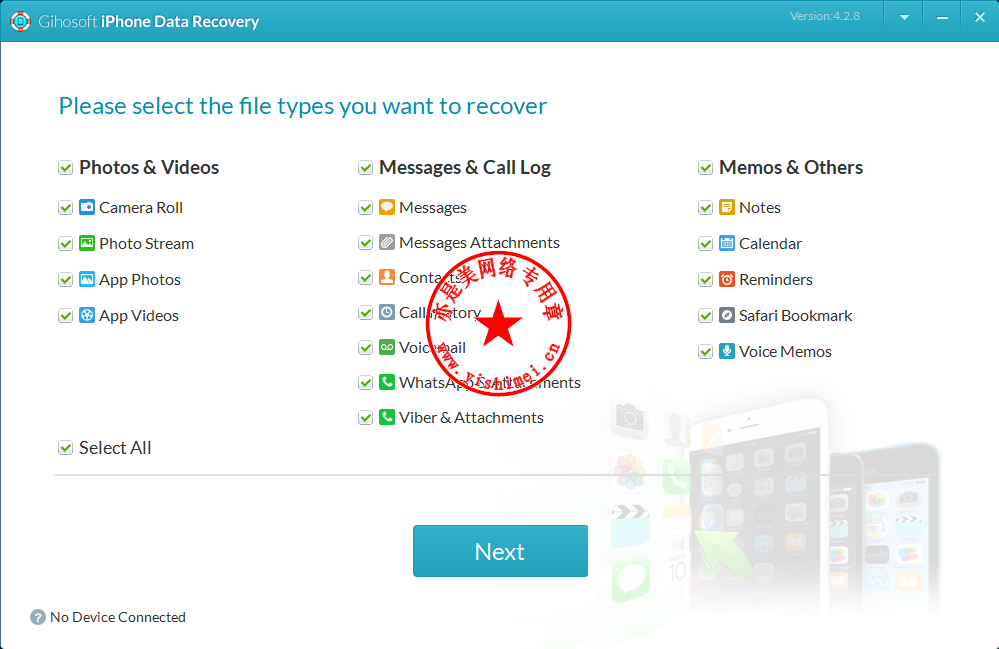Open the title bar dropdown menu arrow
The image size is (999, 649).
point(904,18)
